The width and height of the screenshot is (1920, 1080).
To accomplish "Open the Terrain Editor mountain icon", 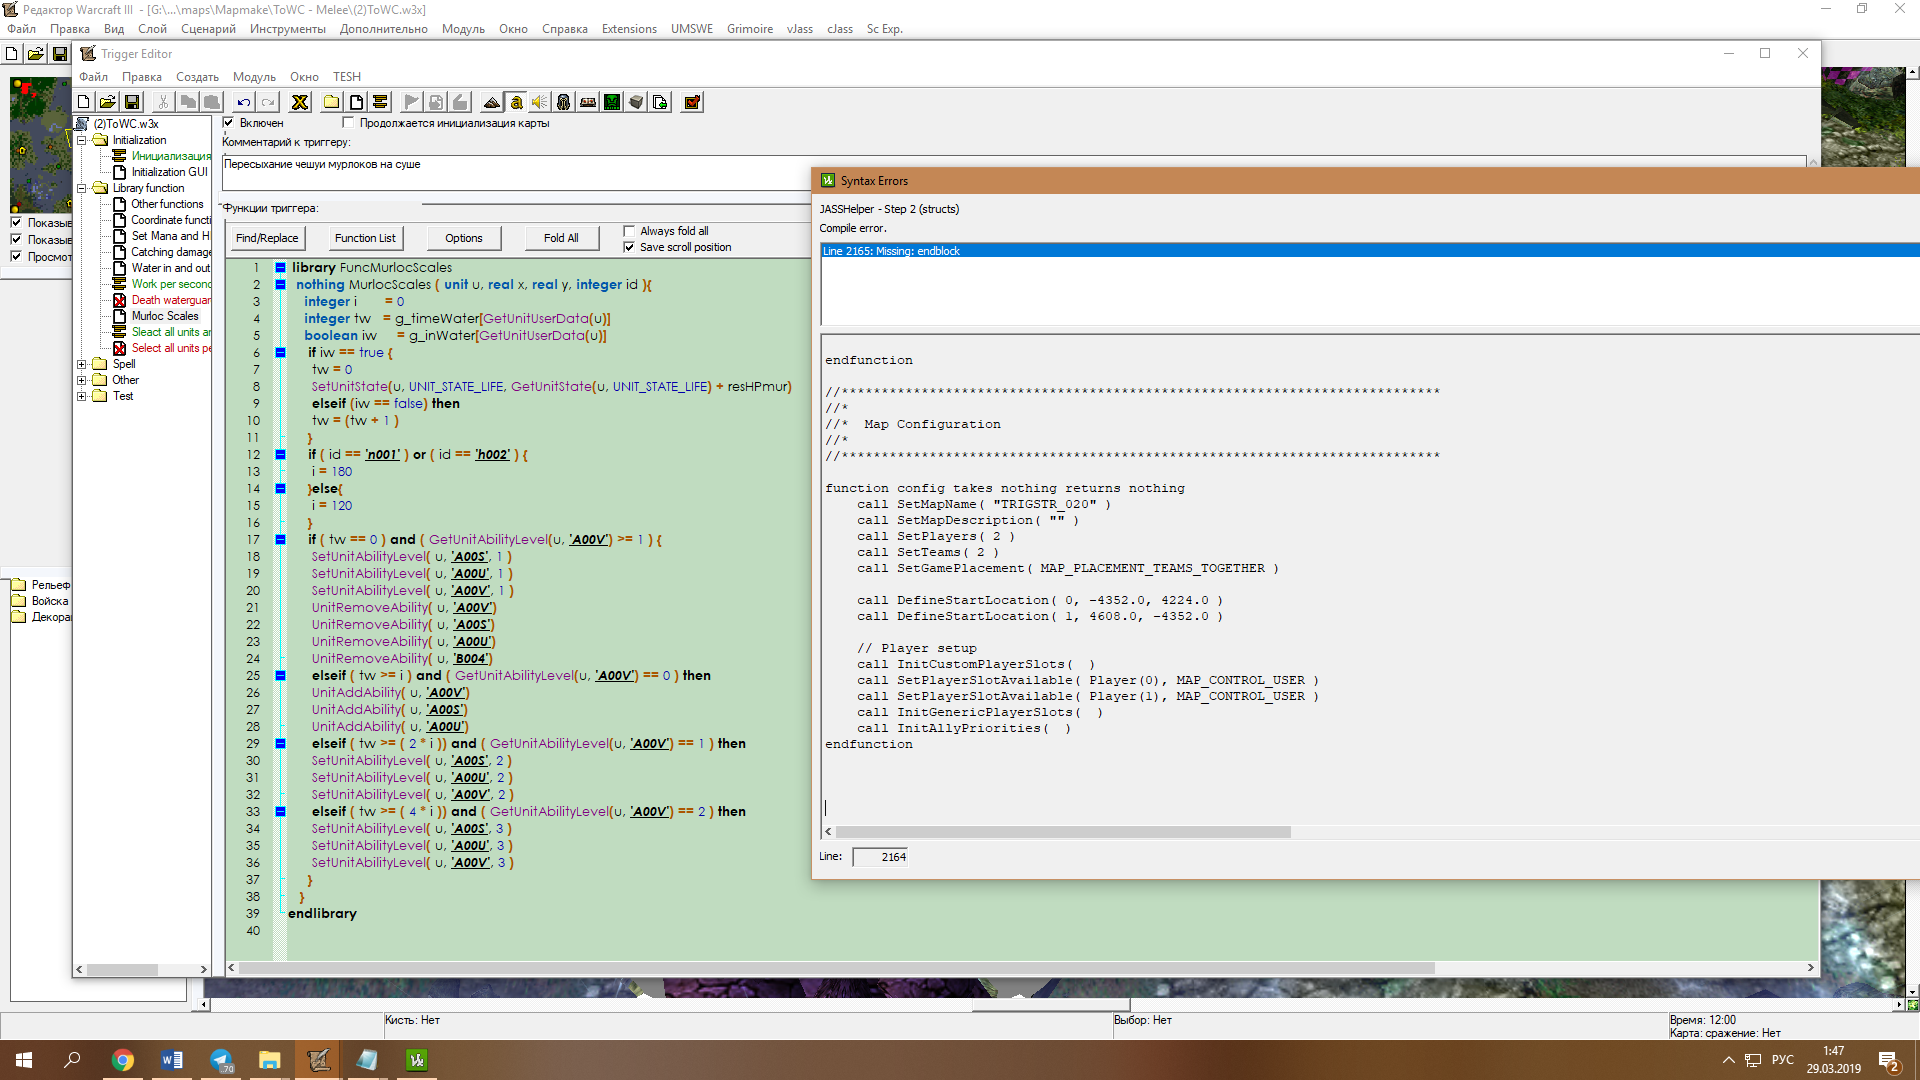I will click(x=491, y=102).
